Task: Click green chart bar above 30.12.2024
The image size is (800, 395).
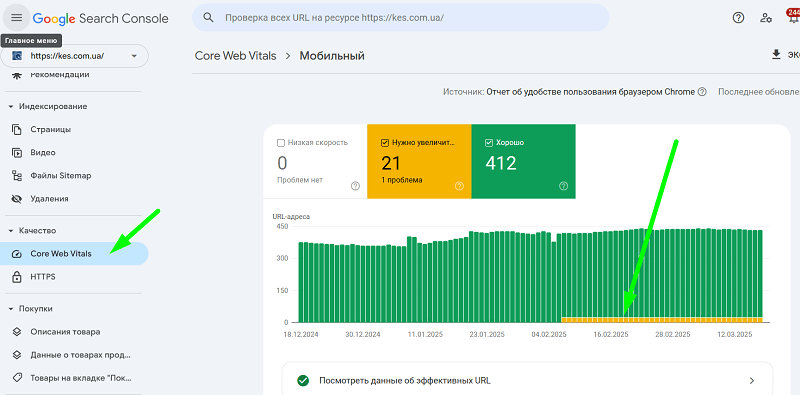Action: click(x=364, y=284)
